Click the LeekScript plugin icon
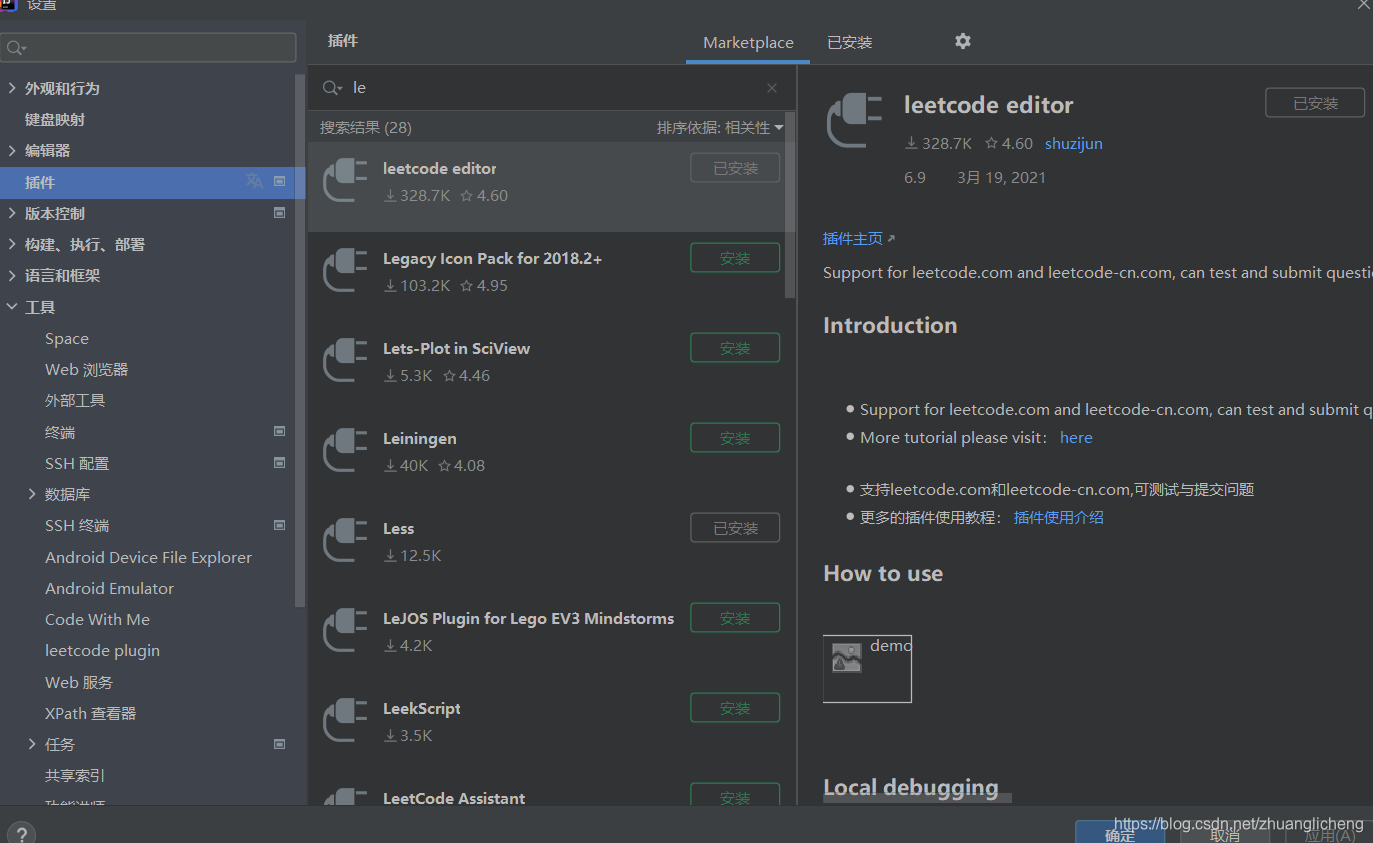 tap(345, 720)
